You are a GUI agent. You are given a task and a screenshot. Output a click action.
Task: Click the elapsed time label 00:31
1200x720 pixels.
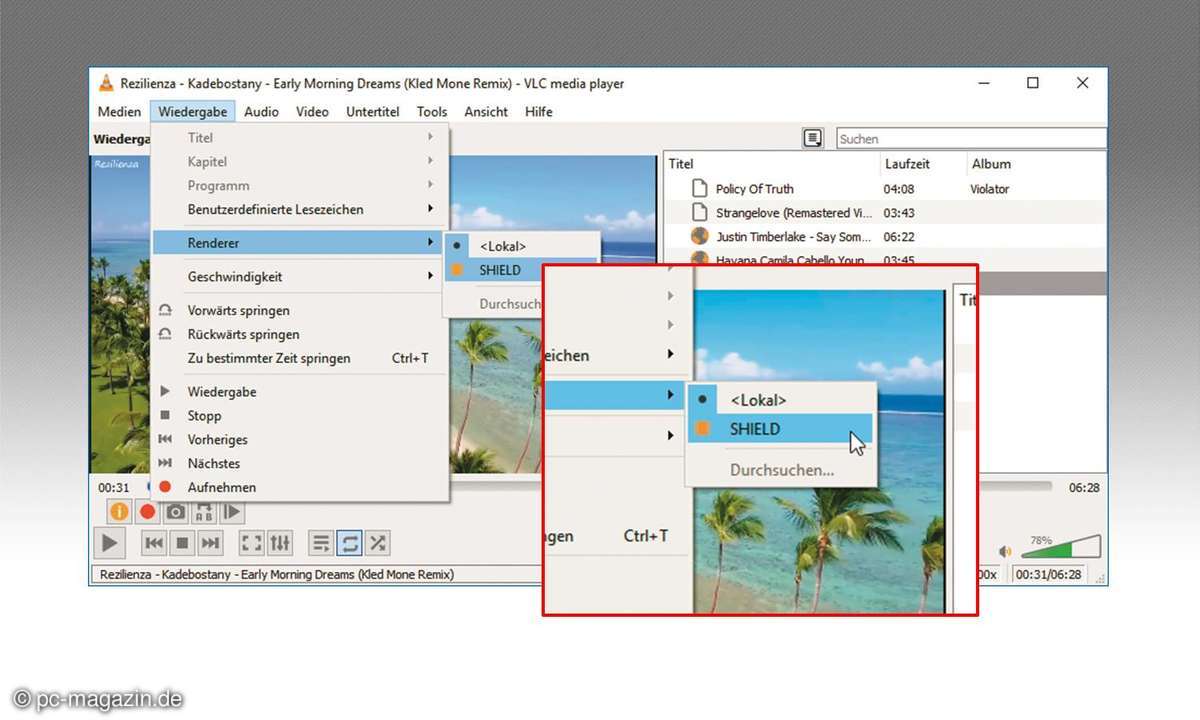[113, 487]
